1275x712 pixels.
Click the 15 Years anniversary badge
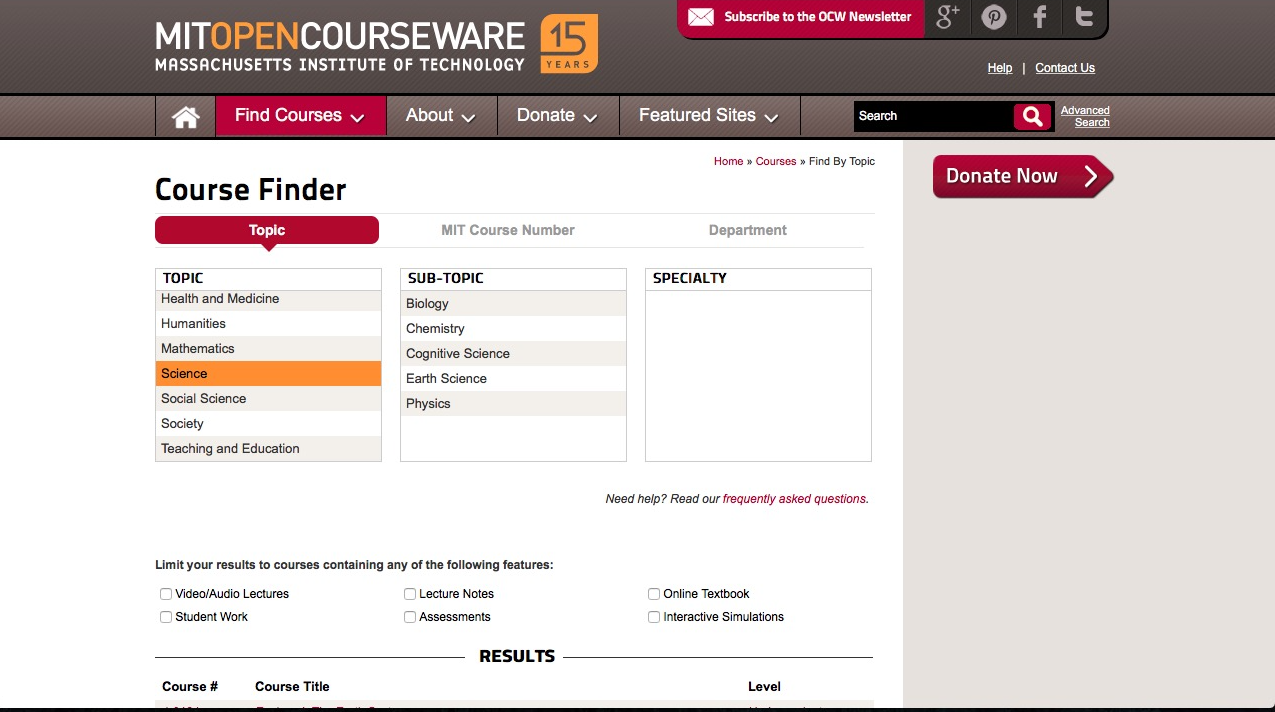pyautogui.click(x=569, y=43)
